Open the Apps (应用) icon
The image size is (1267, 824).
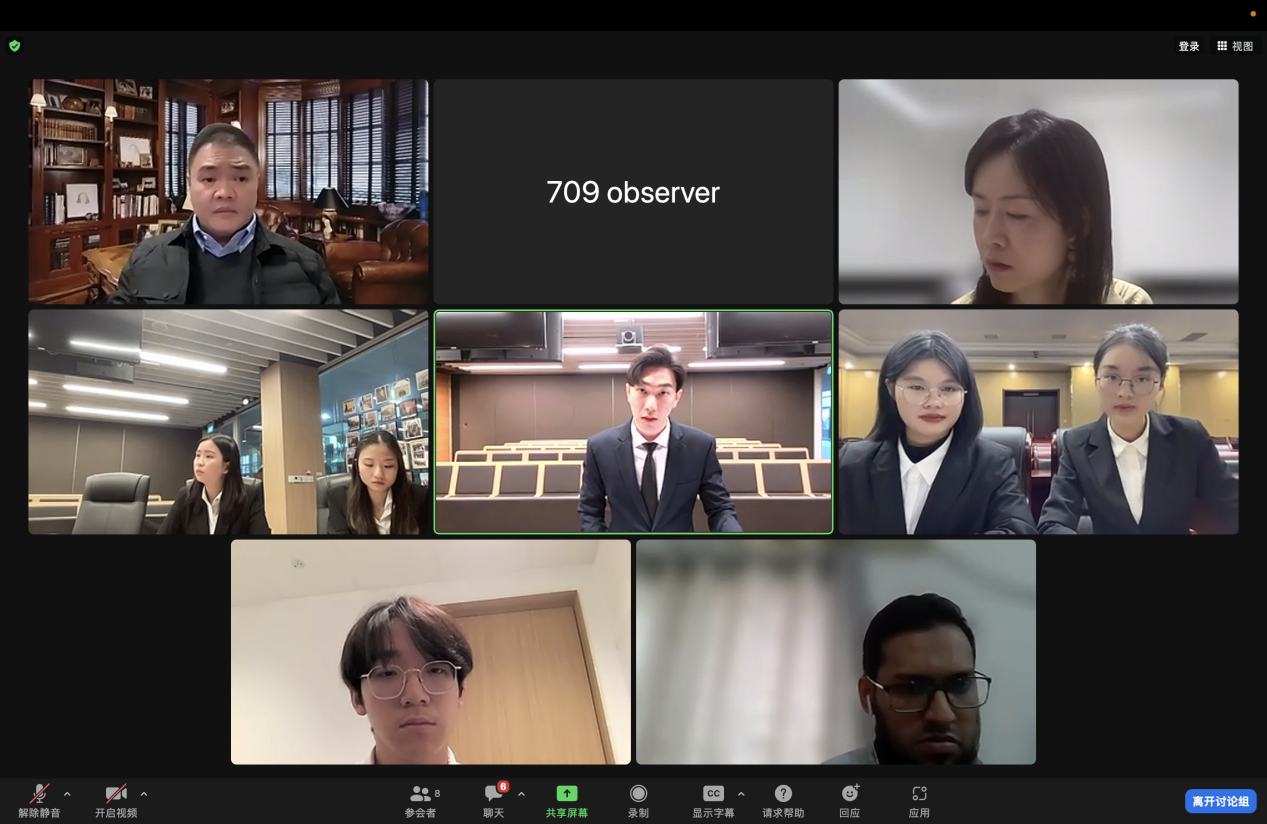pos(919,794)
